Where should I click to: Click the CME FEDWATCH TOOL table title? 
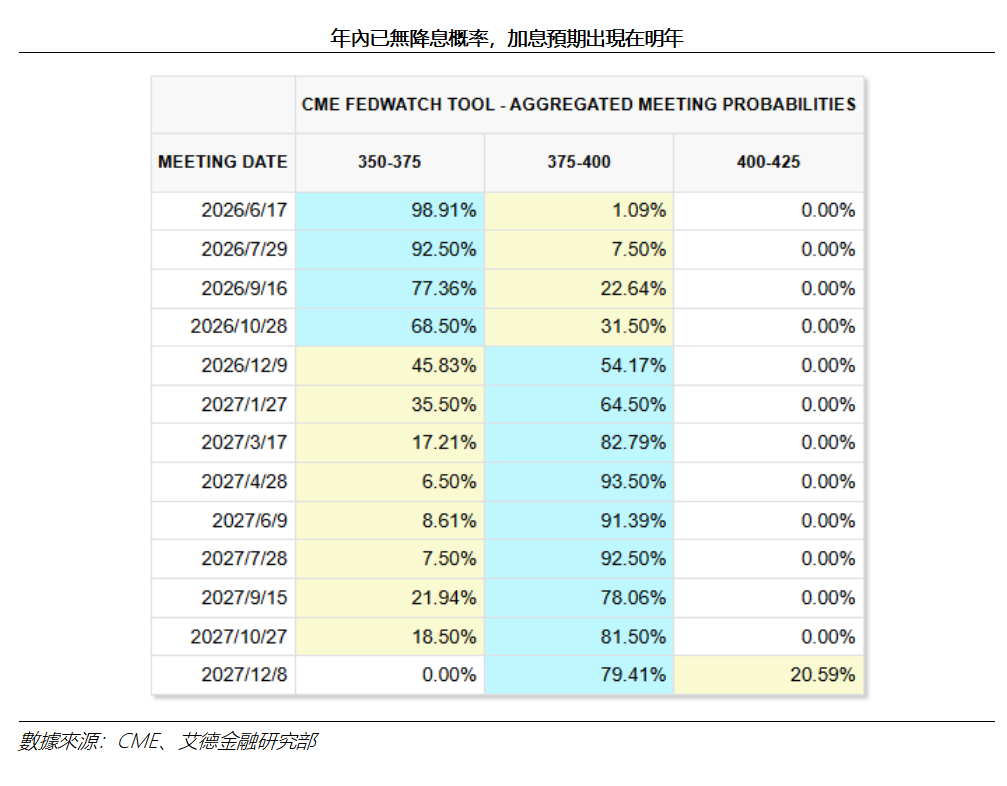pos(579,105)
